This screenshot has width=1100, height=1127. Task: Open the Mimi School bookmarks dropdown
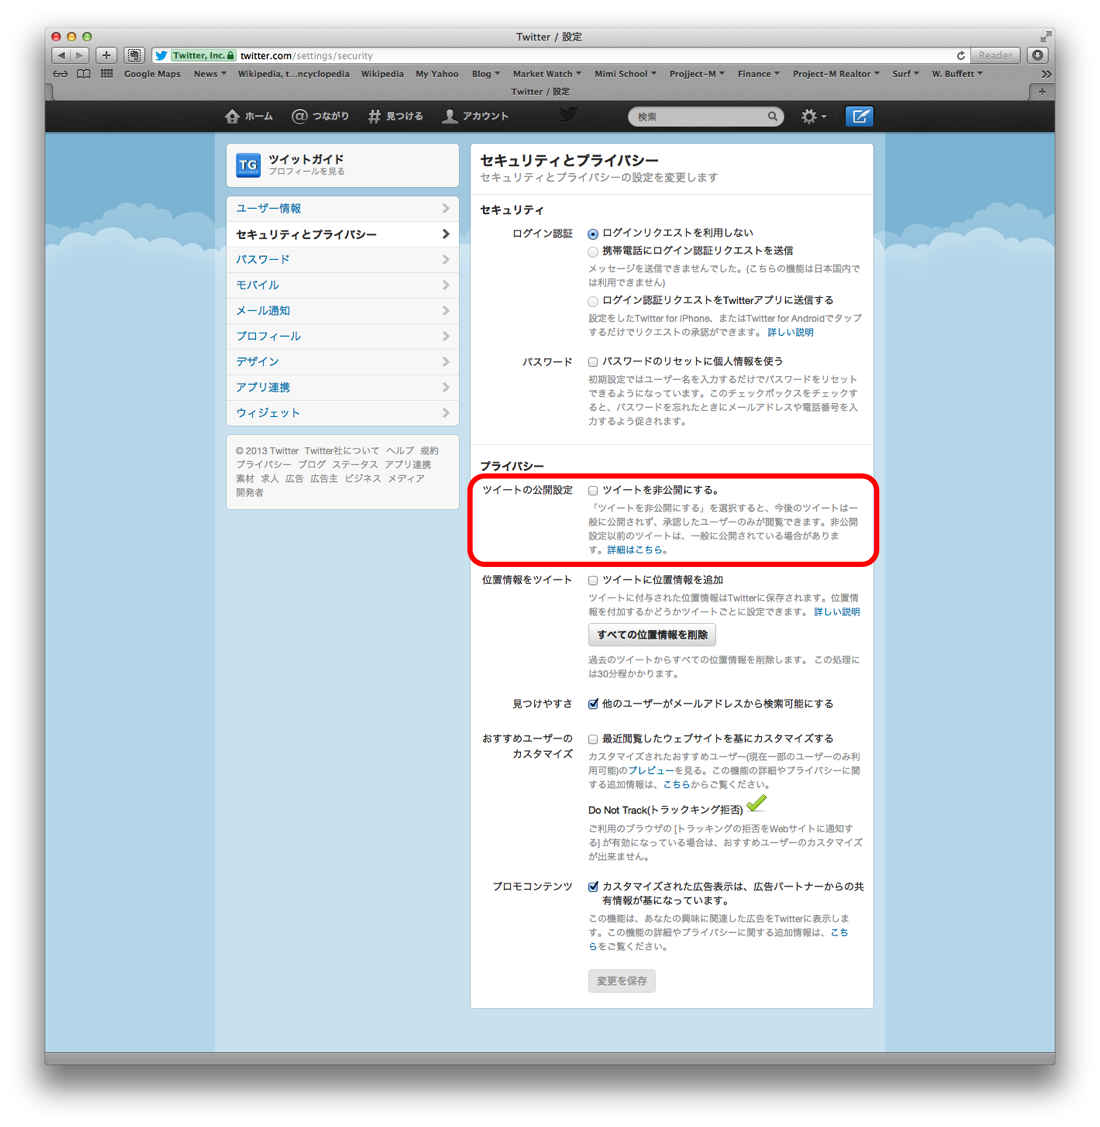click(x=625, y=73)
